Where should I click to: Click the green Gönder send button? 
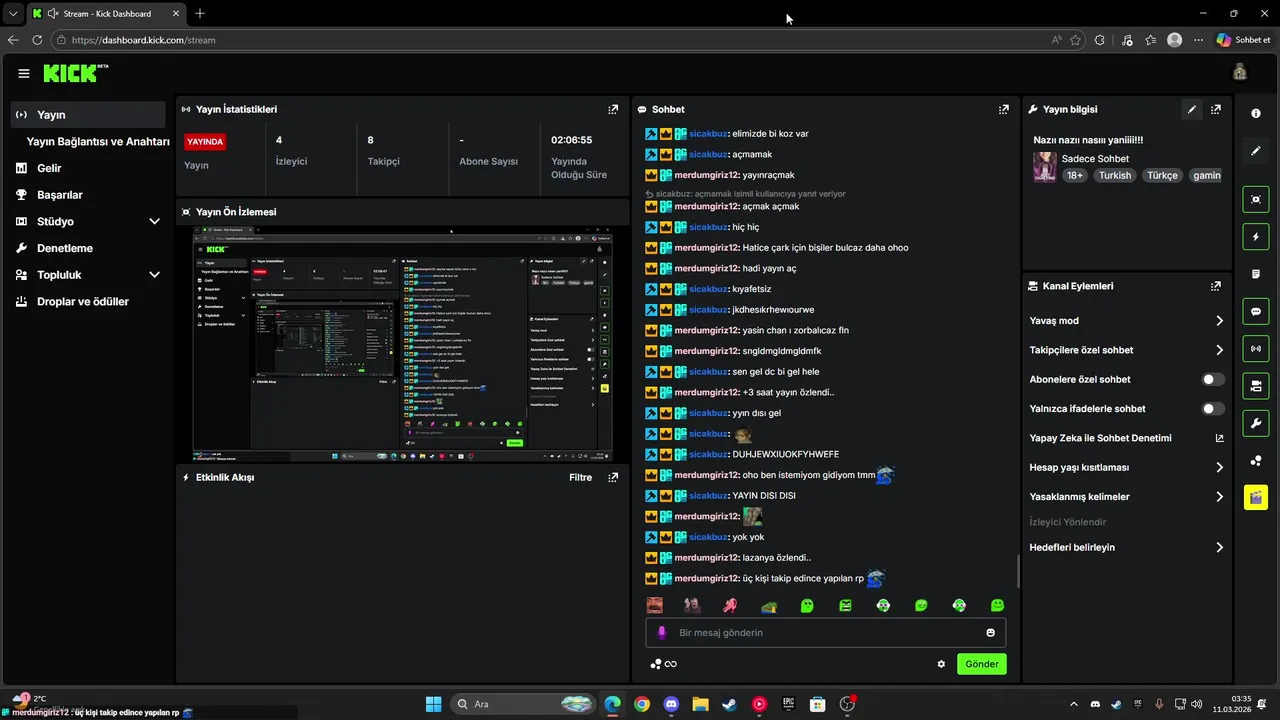[981, 664]
